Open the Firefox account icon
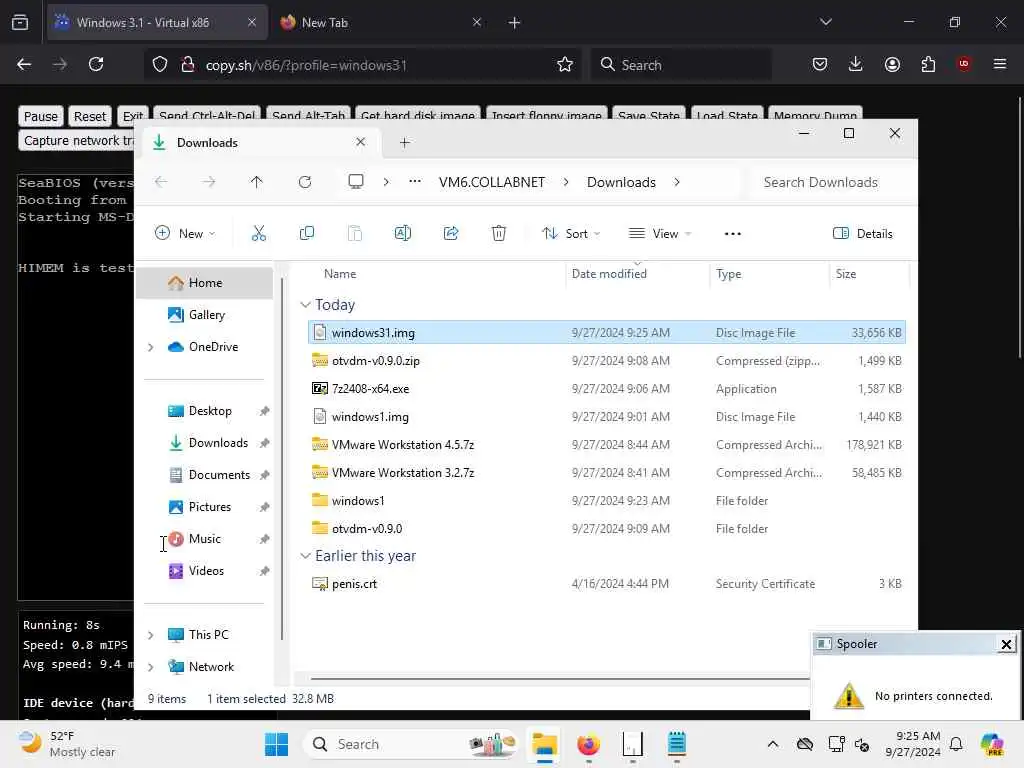Screen dimensions: 1024x768 click(892, 64)
